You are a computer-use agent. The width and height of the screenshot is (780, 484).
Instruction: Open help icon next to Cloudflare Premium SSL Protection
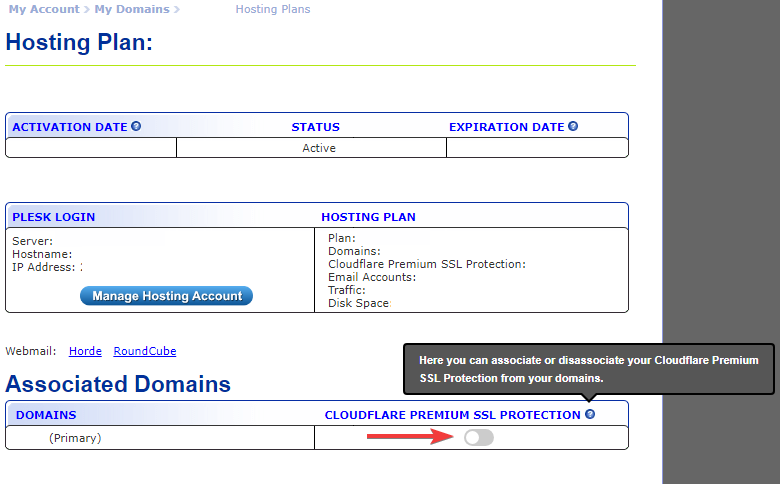point(590,414)
